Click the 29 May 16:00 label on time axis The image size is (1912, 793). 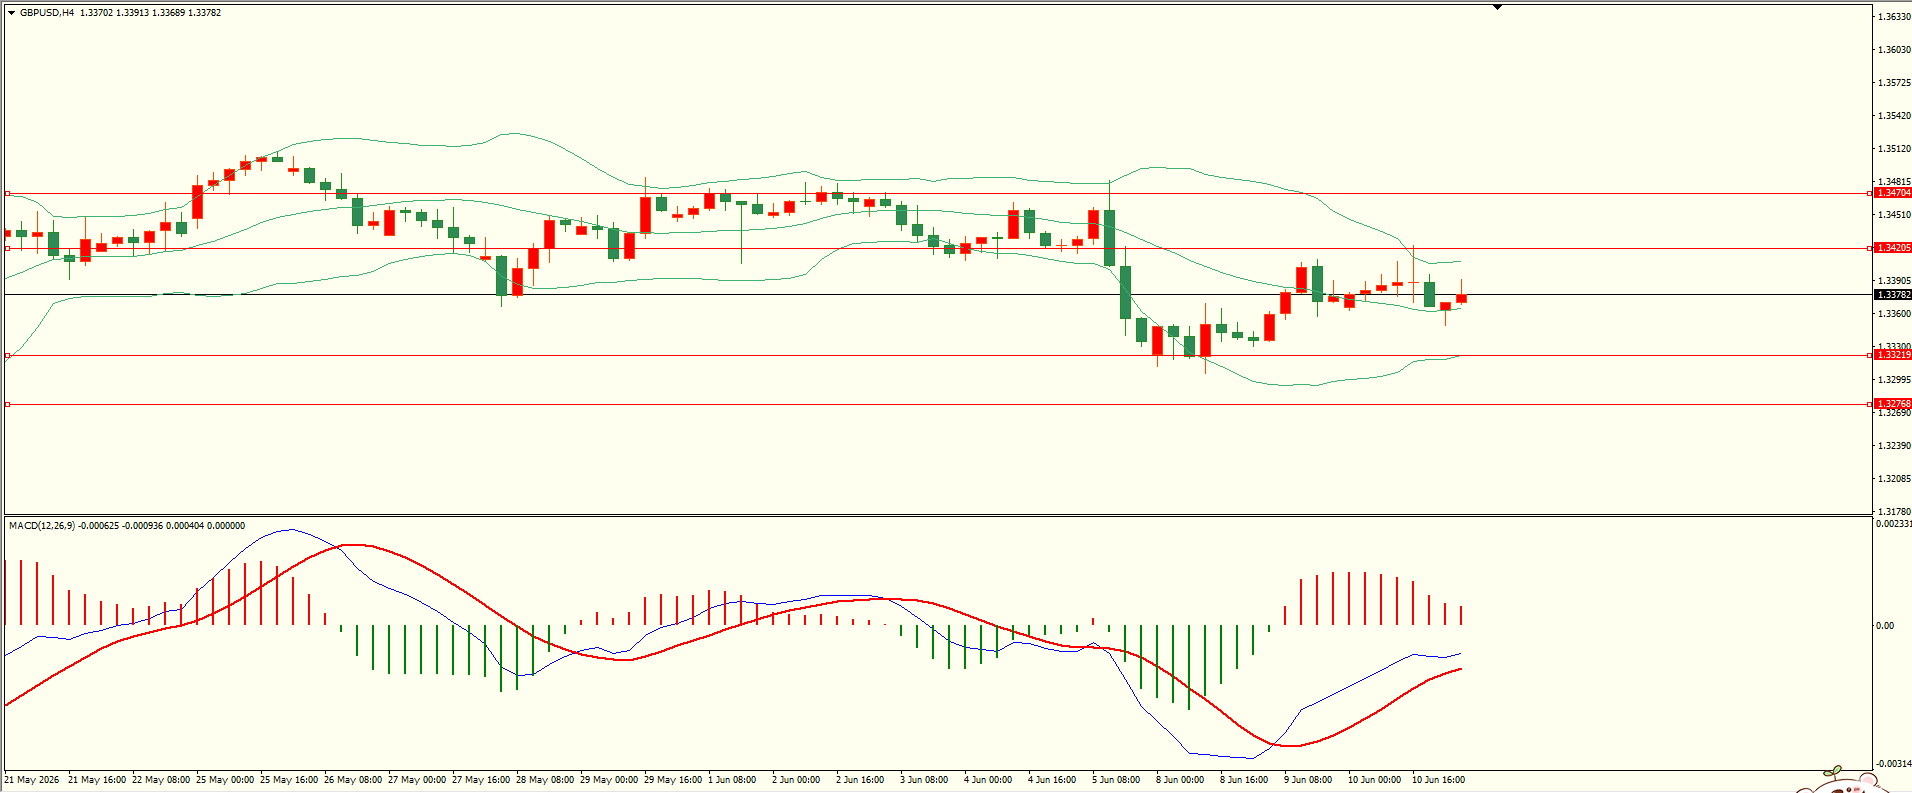pyautogui.click(x=673, y=780)
